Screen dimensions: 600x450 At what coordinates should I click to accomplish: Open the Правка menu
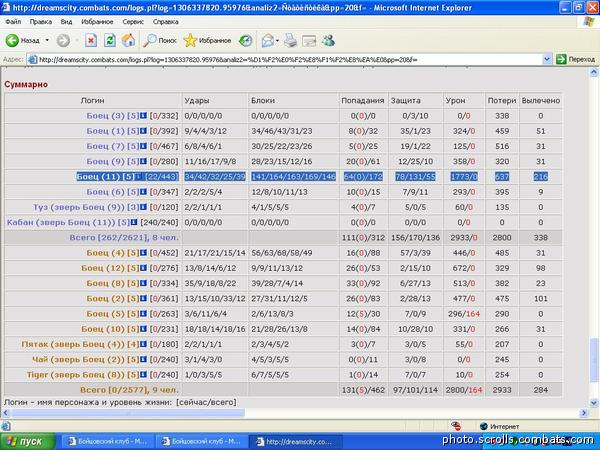(41, 22)
